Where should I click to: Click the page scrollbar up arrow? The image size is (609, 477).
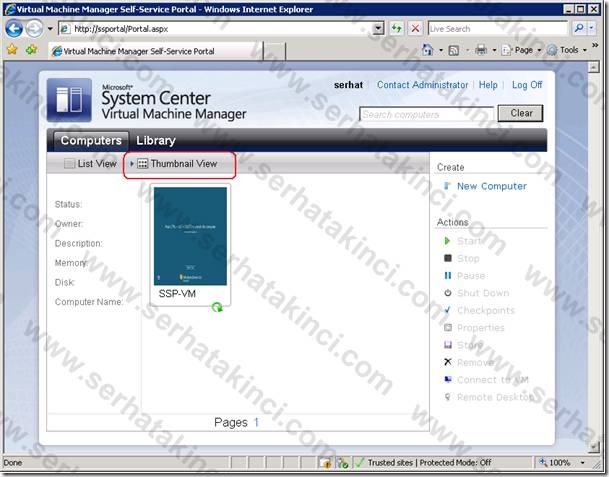coord(593,67)
